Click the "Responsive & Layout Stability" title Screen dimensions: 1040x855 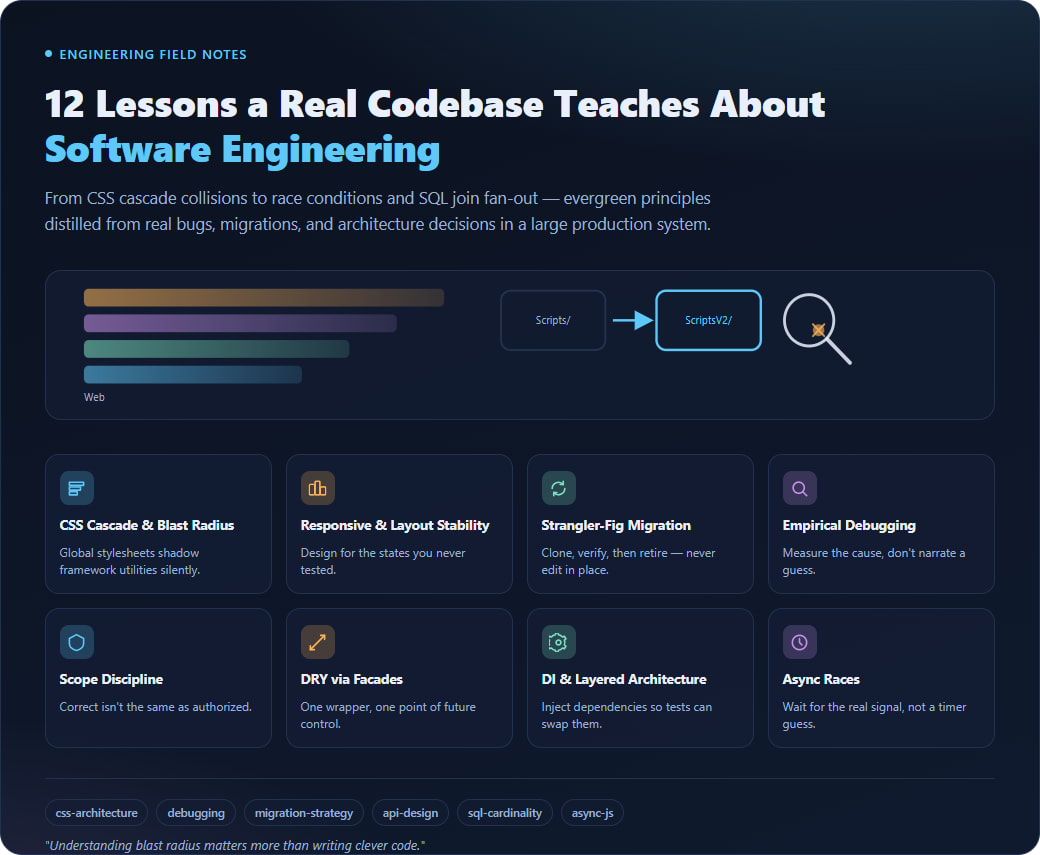point(395,525)
